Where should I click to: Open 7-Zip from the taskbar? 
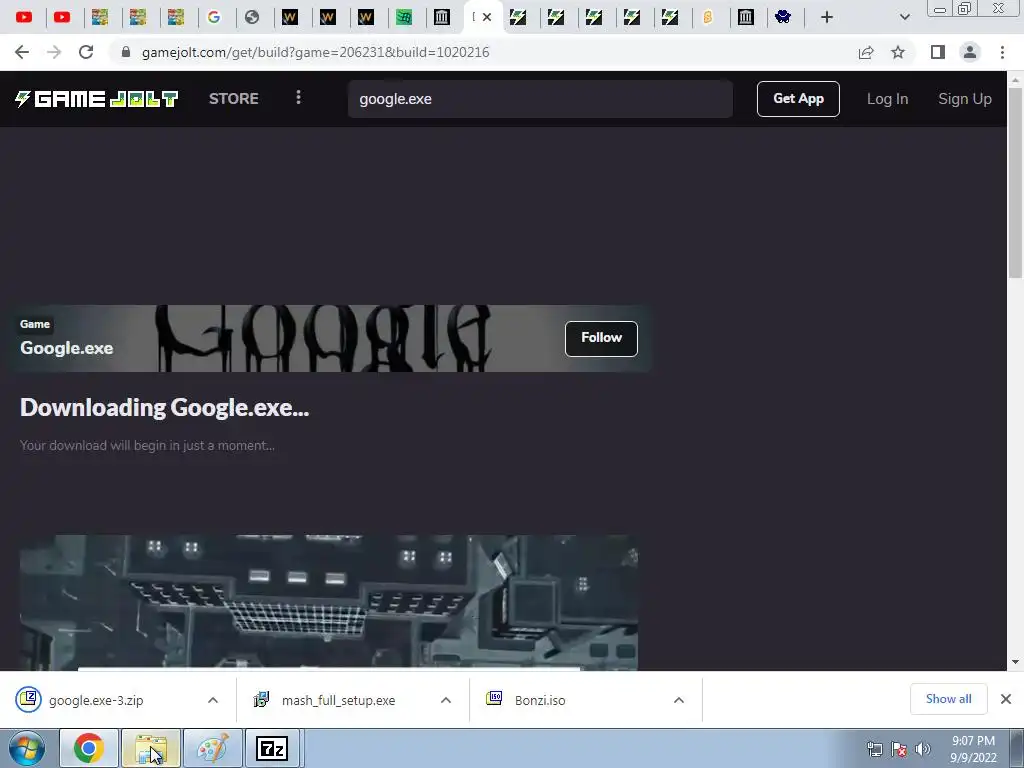tap(272, 748)
